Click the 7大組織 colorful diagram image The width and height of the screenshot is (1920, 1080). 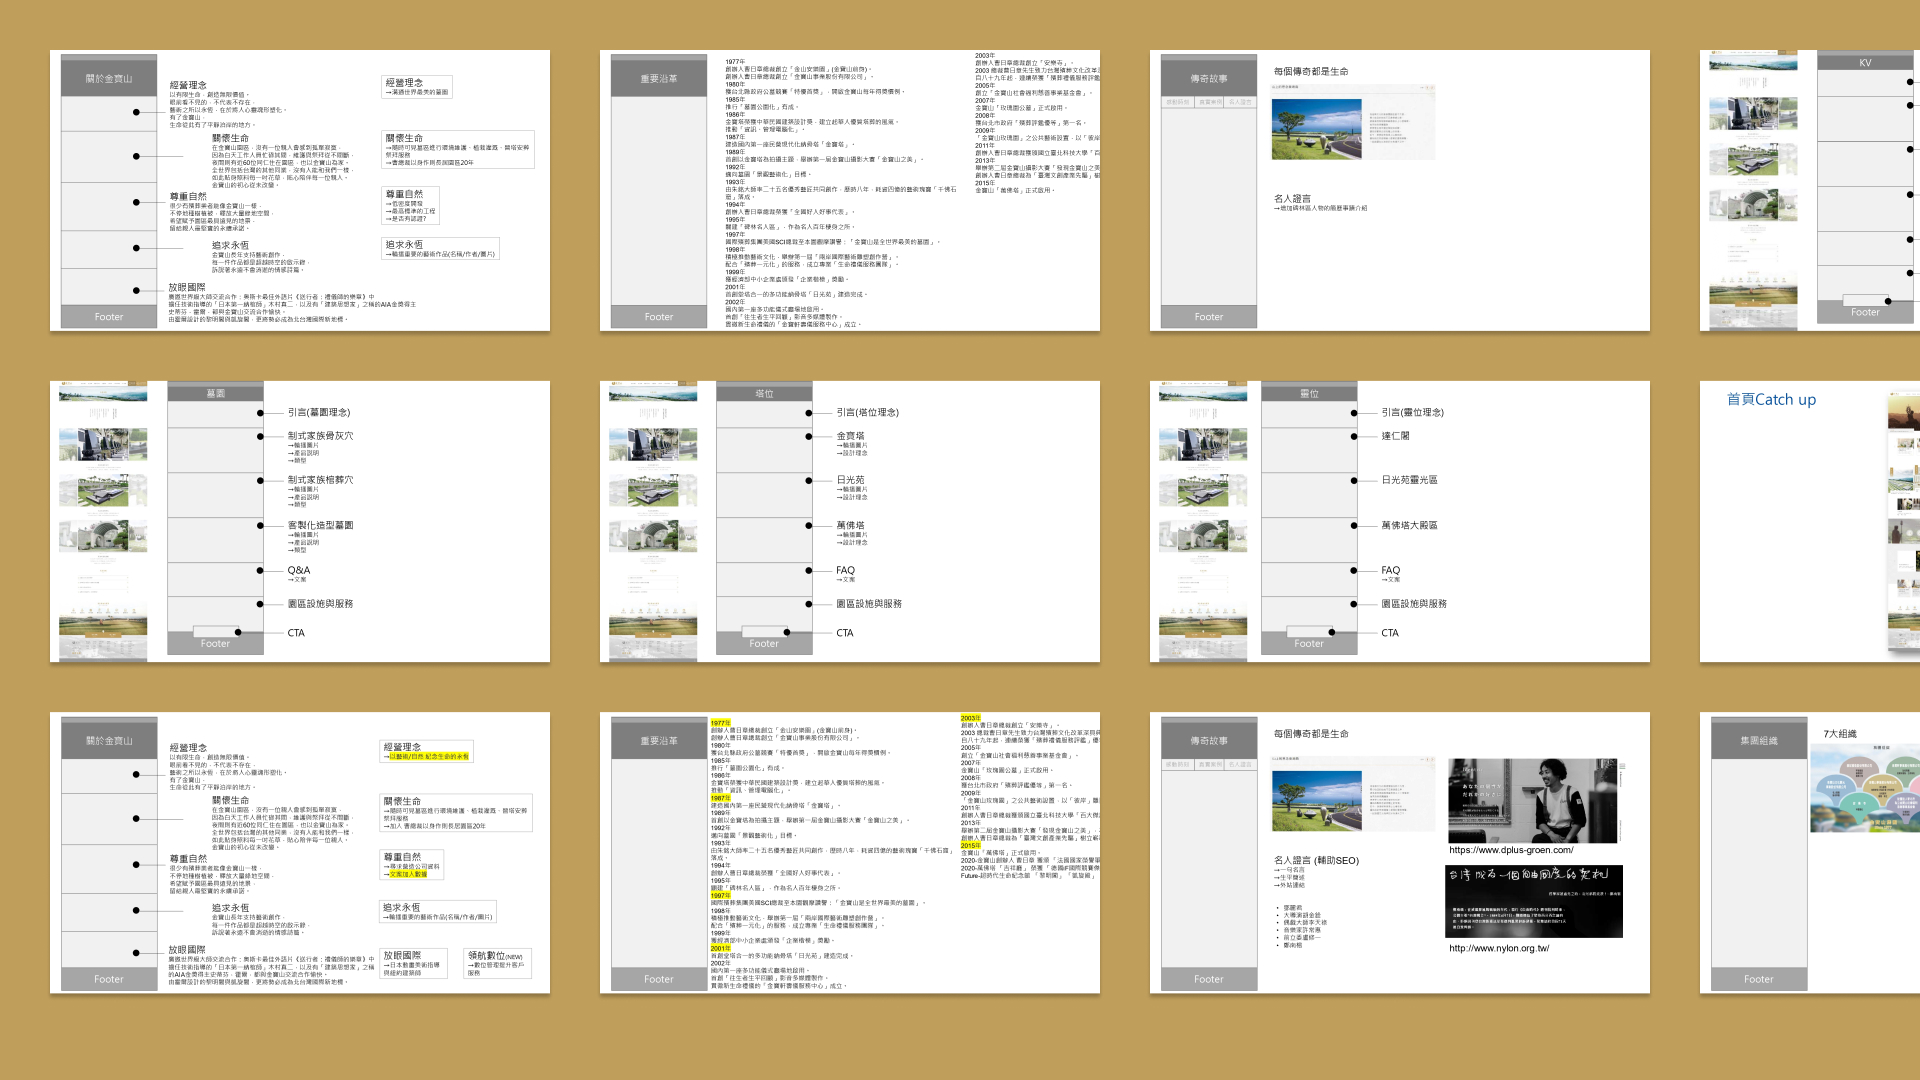[1865, 790]
